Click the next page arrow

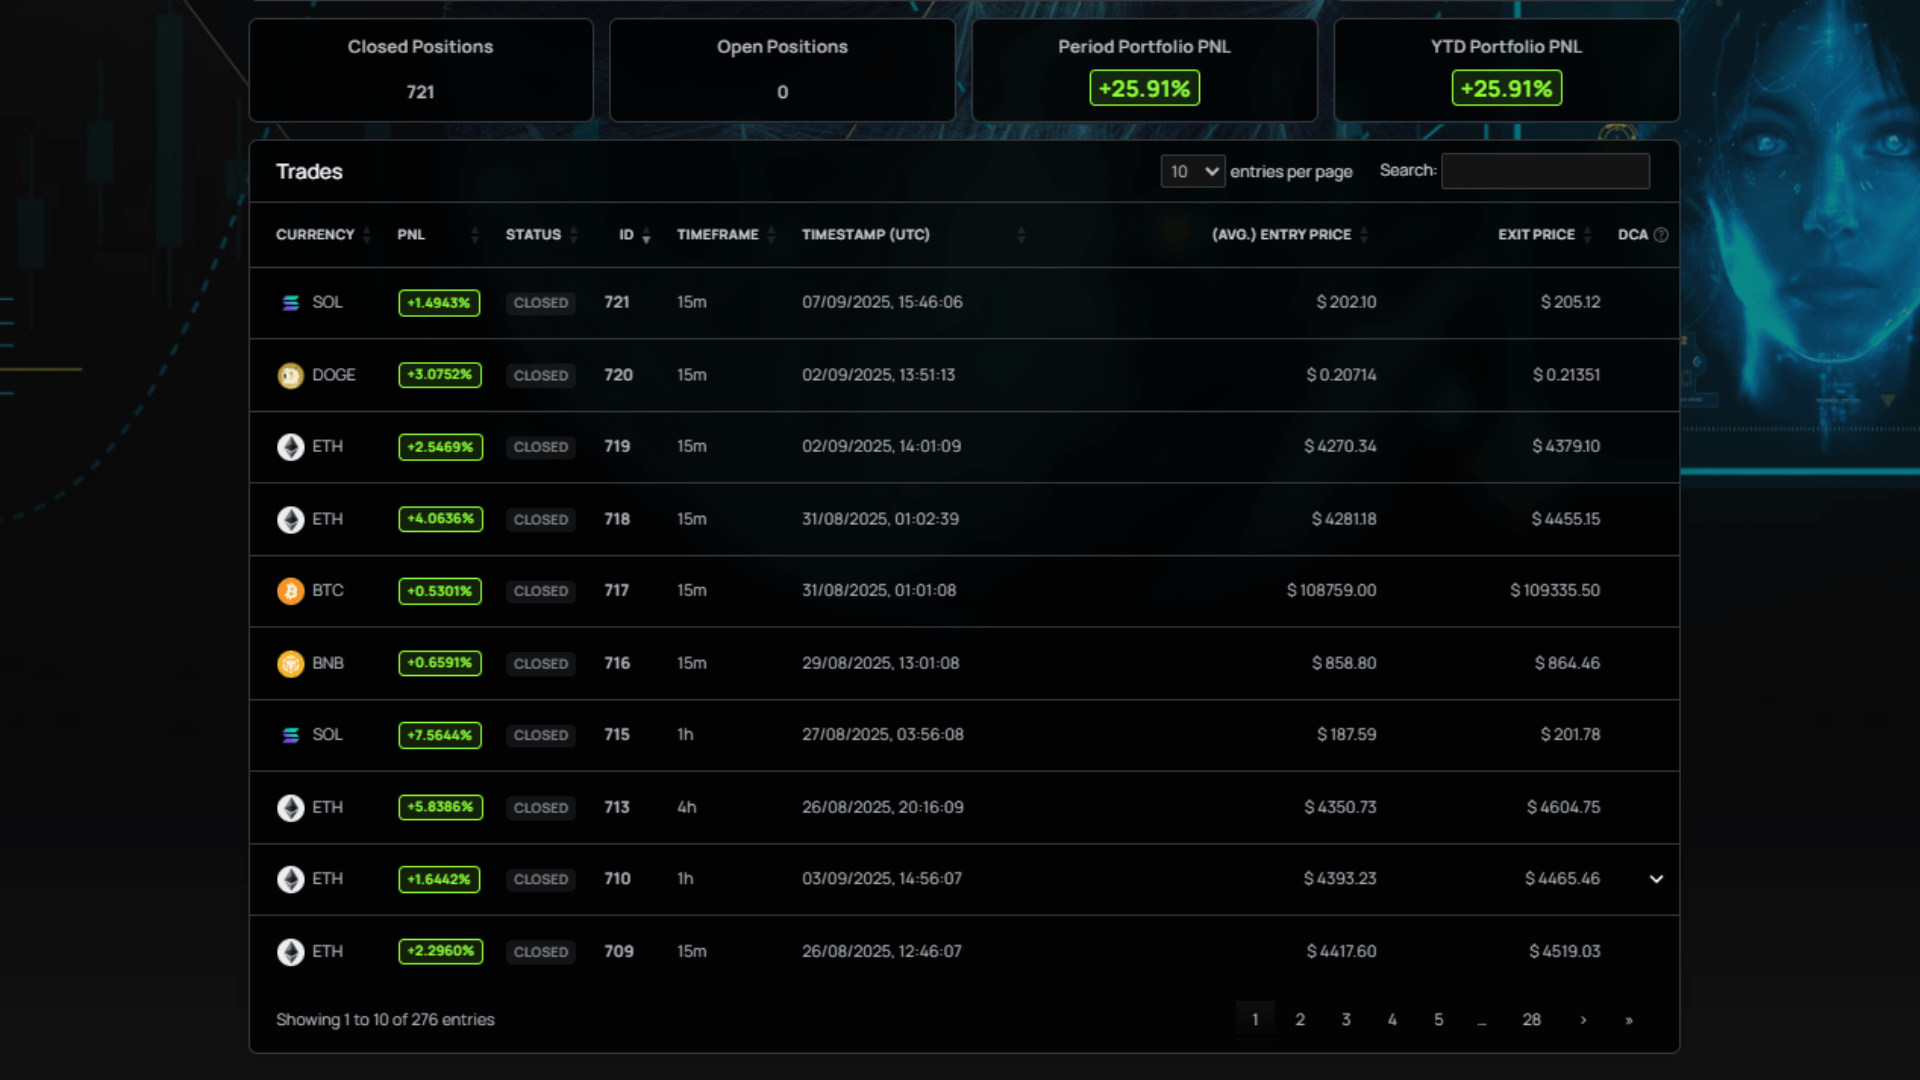point(1583,1019)
